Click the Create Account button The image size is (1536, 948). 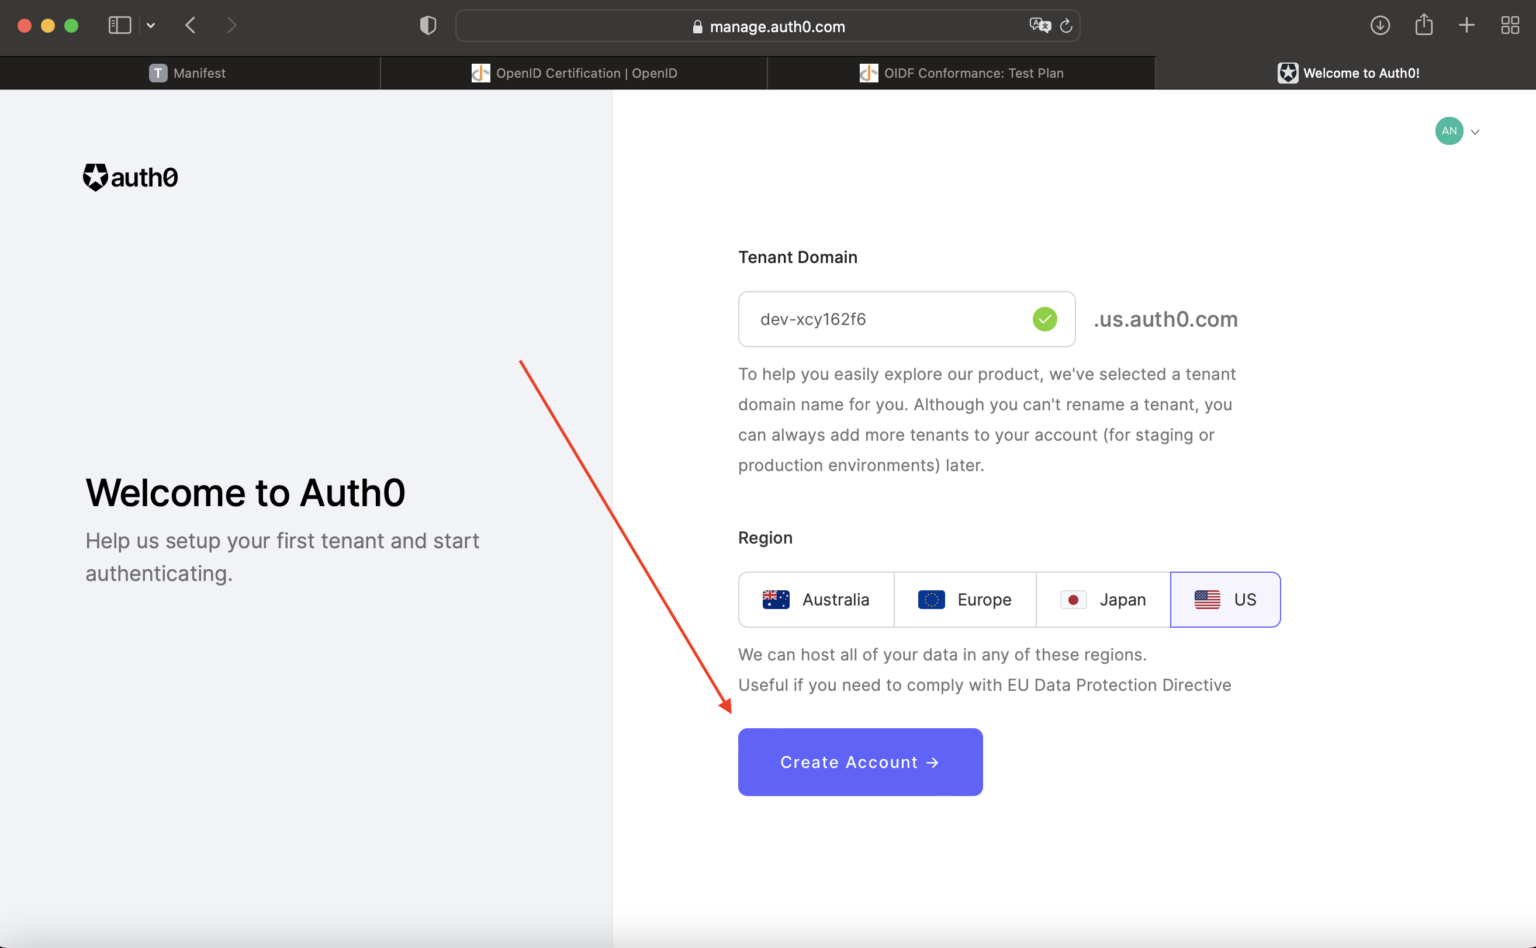tap(860, 762)
